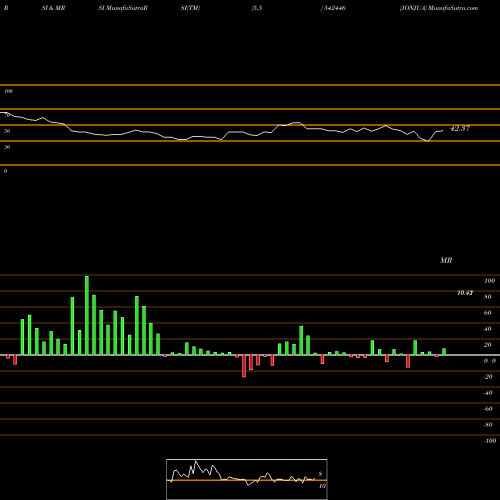Click the RSI 50 axis label
500x500 pixels.
(x=7, y=131)
